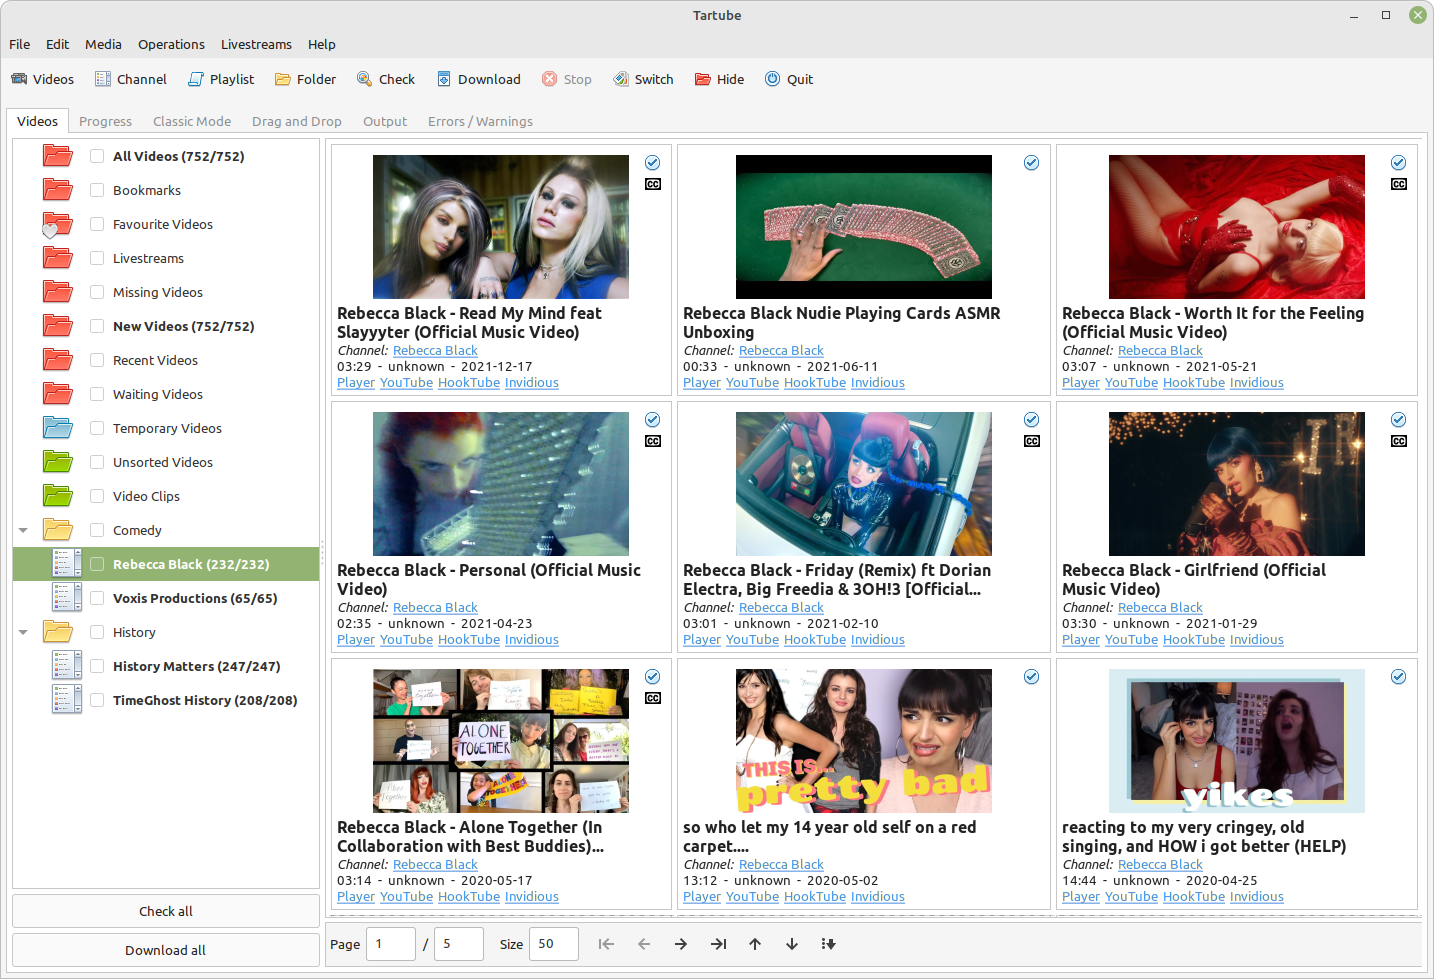Viewport: 1434px width, 979px height.
Task: Tick the Voxis Productions checkbox
Action: [x=97, y=598]
